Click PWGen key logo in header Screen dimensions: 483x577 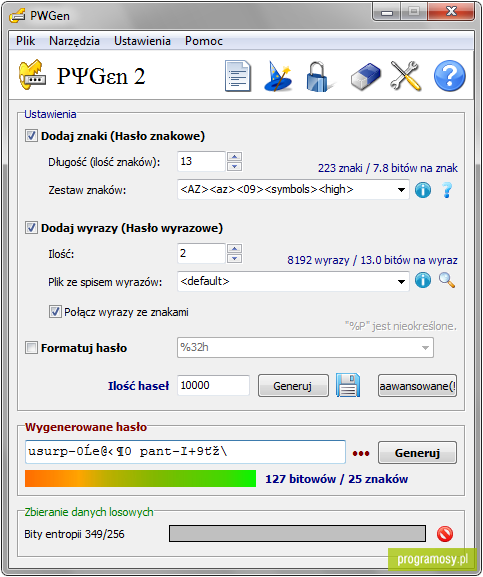32,75
